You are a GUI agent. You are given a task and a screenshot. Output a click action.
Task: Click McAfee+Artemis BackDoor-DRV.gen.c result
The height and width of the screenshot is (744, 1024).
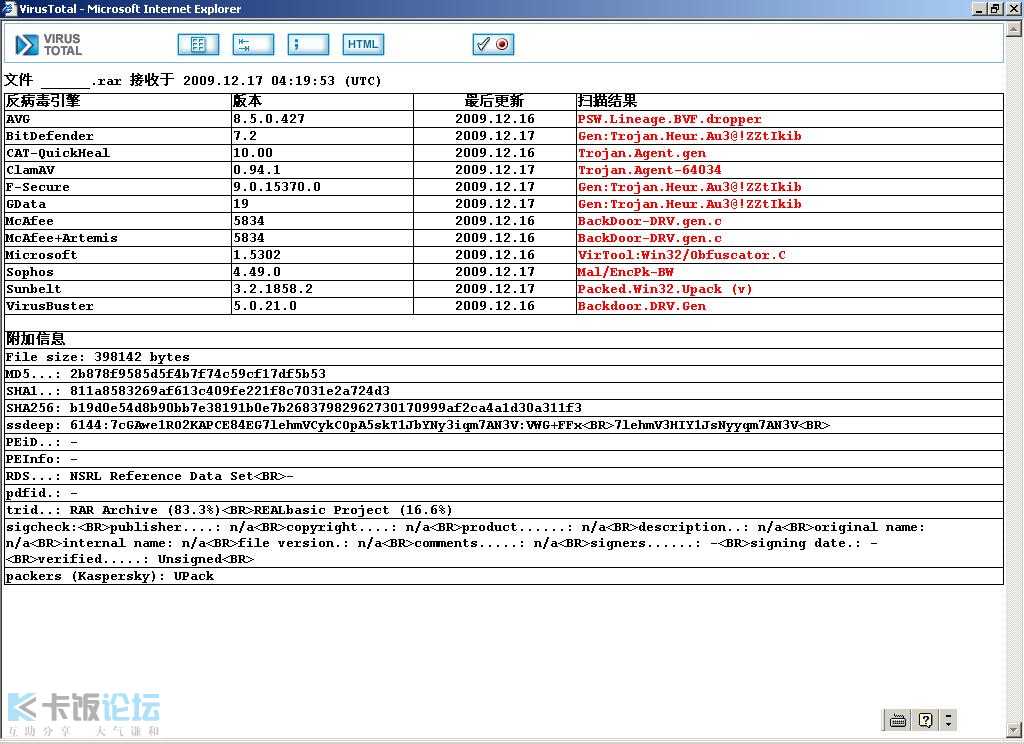650,238
